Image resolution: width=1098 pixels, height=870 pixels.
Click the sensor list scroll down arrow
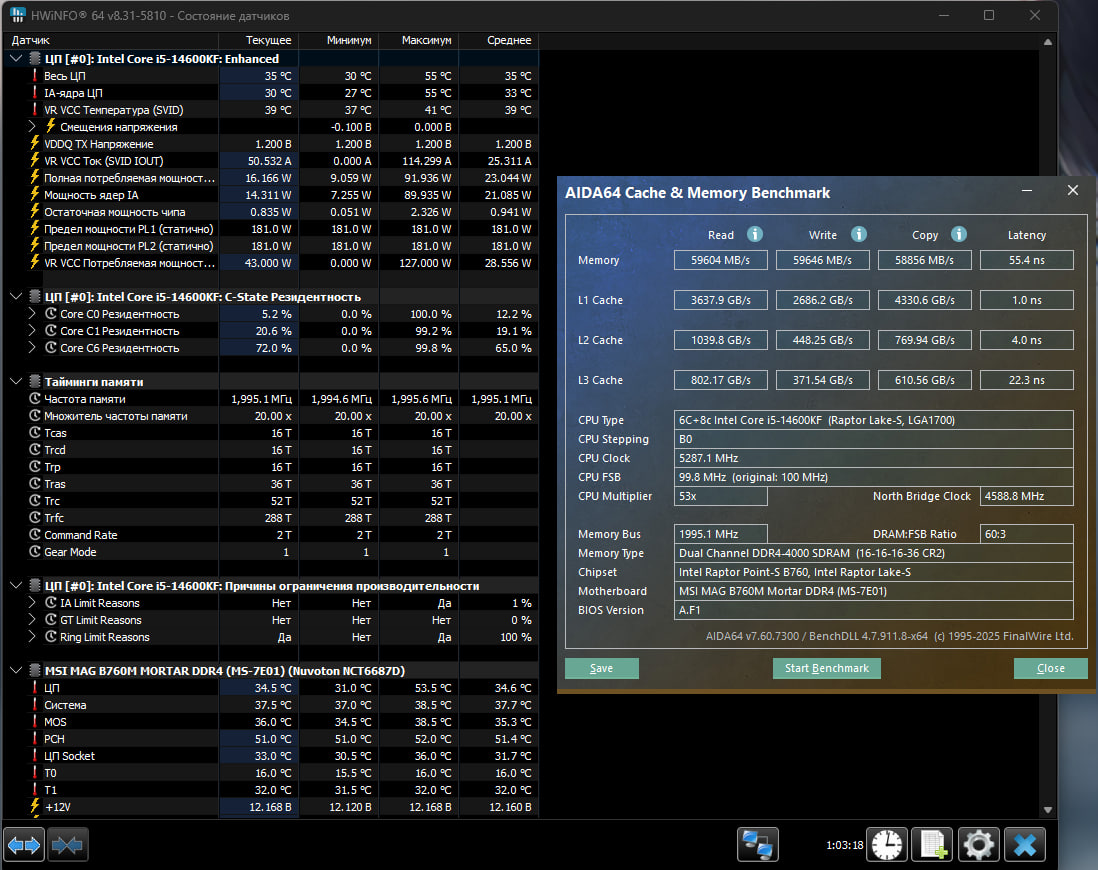tap(1048, 809)
